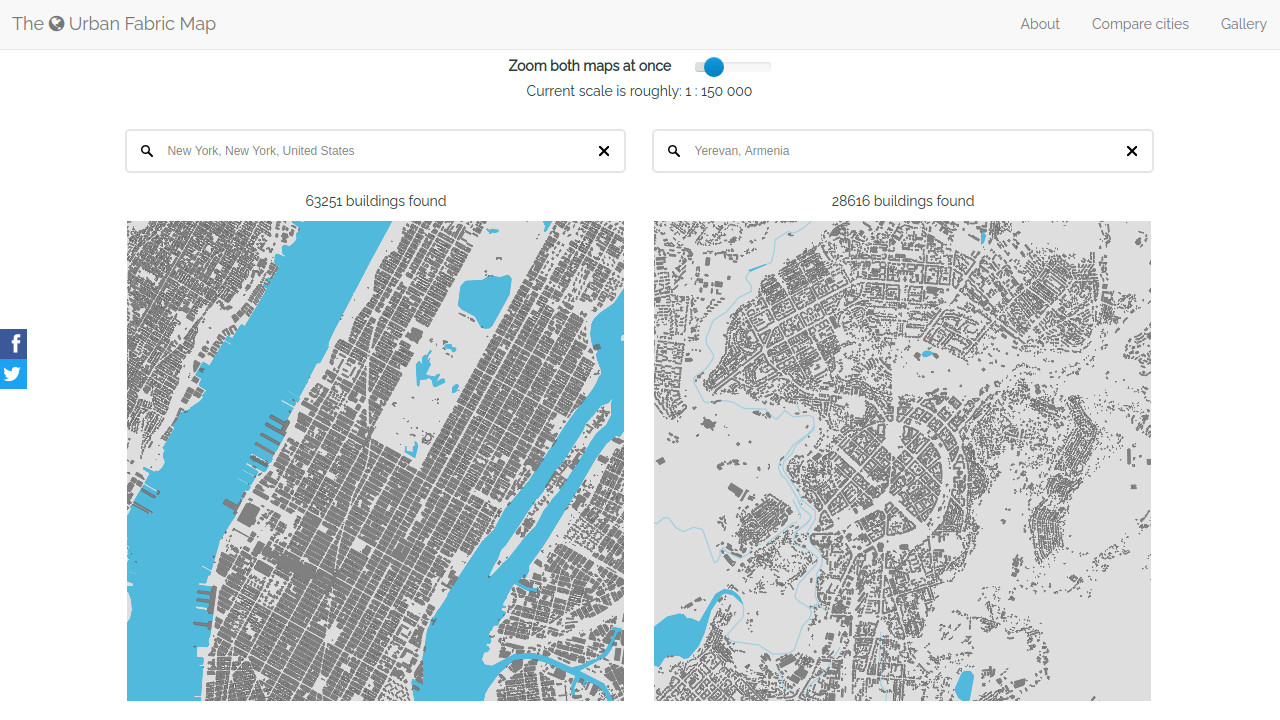Click right end of zoom slider track
This screenshot has width=1280, height=720.
tap(766, 67)
